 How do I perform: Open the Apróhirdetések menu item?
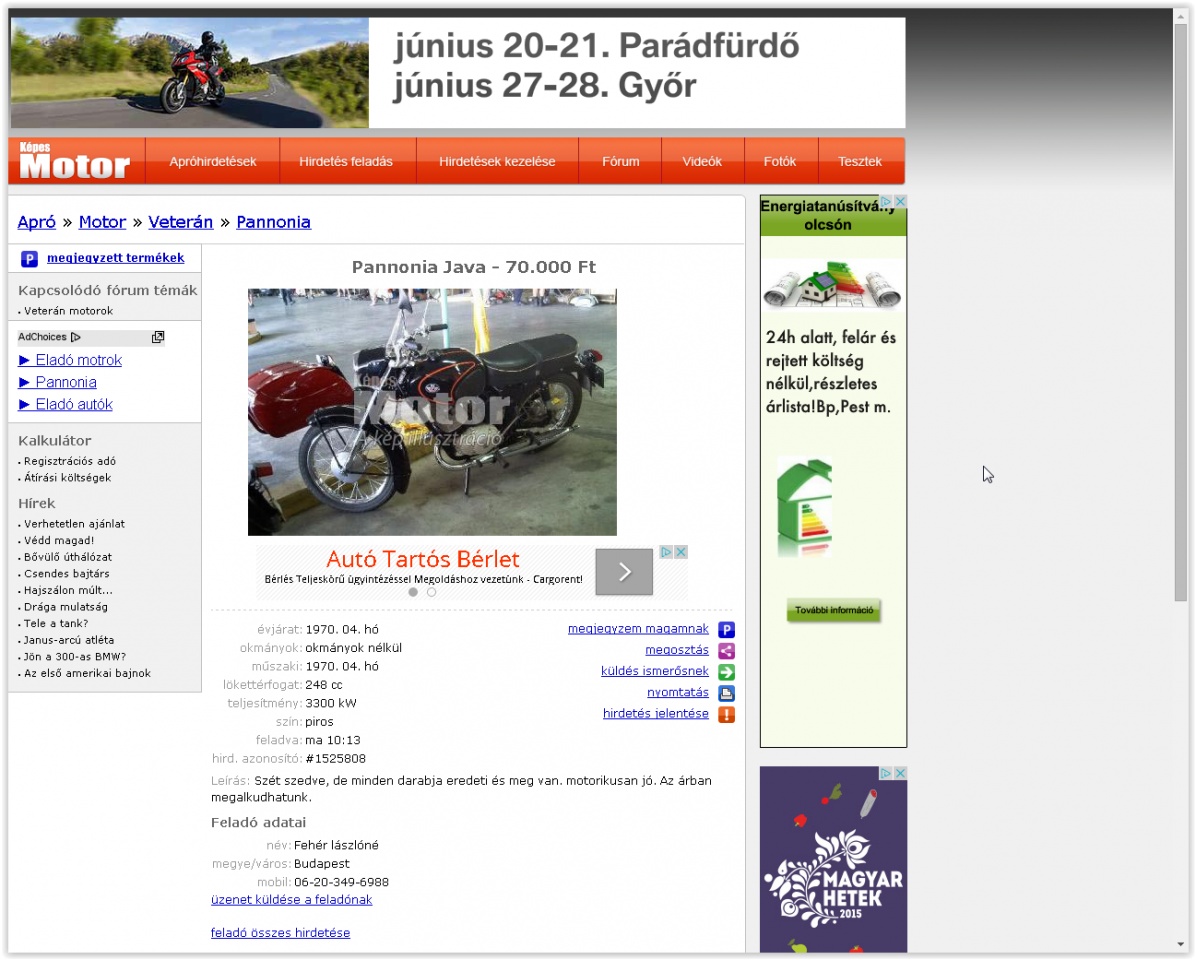[x=213, y=162]
